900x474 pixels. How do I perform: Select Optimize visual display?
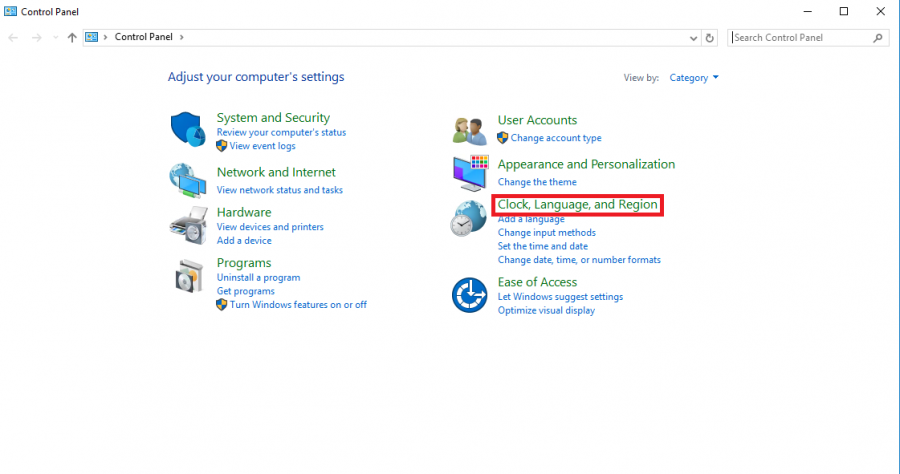click(x=546, y=311)
